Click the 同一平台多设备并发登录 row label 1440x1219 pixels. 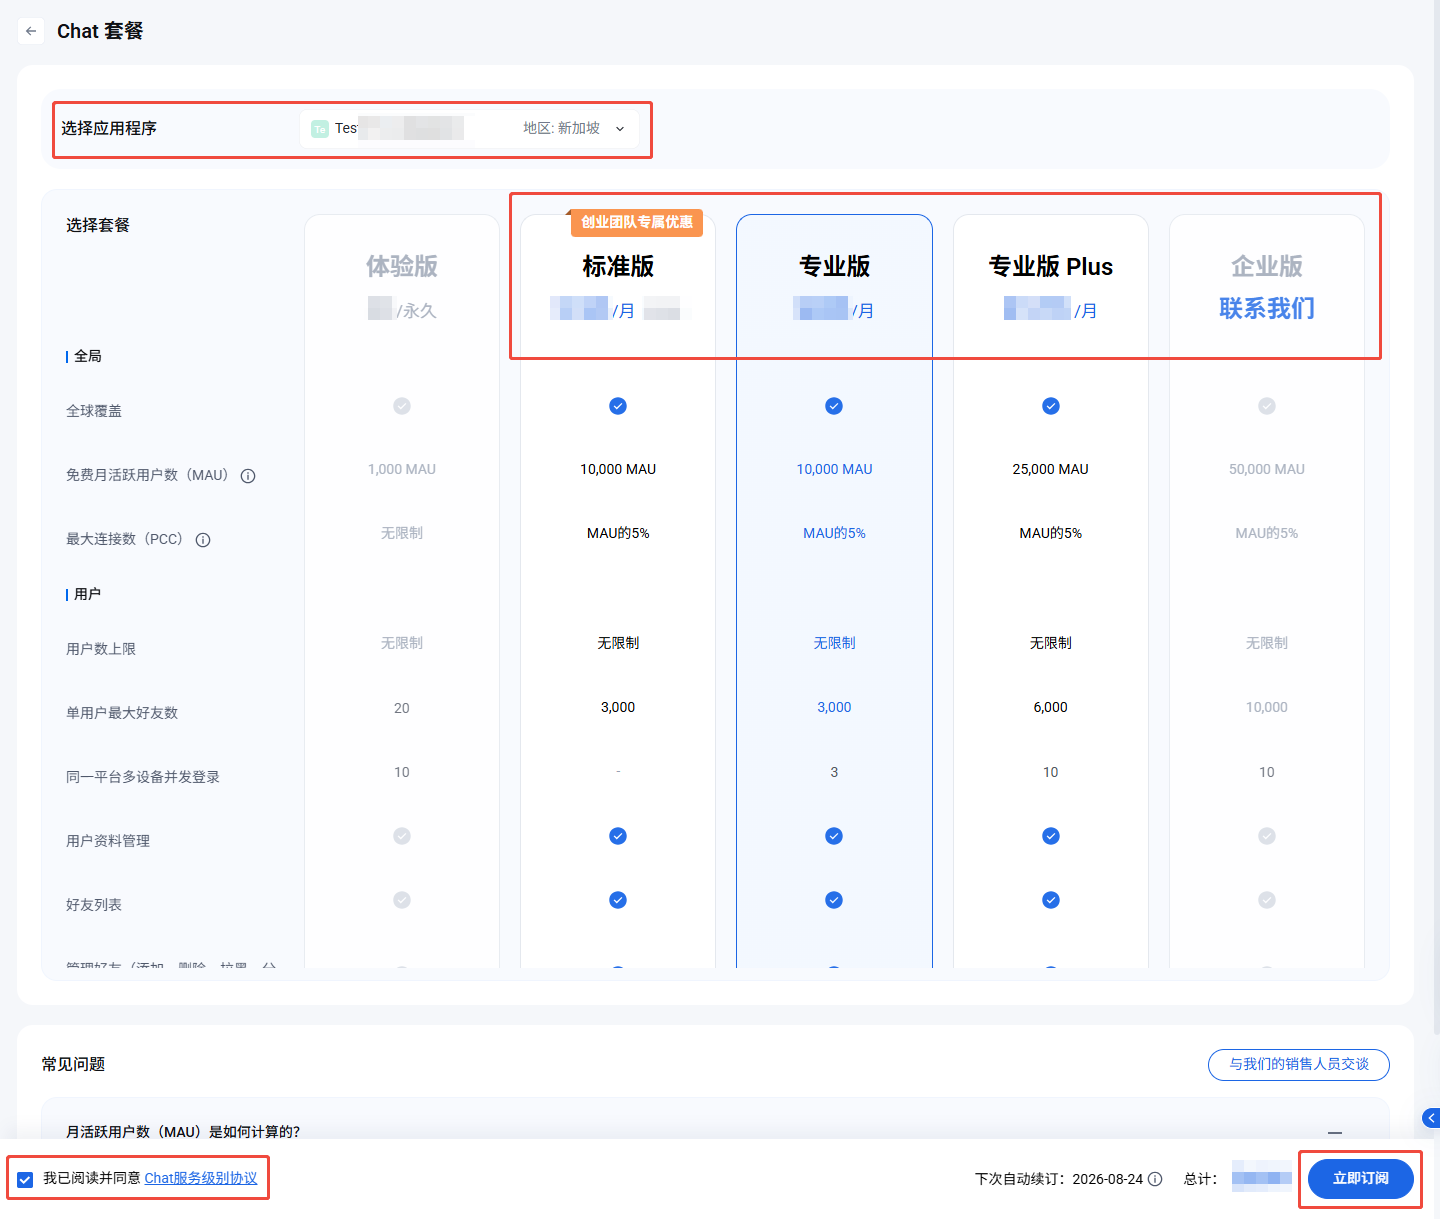pos(143,777)
